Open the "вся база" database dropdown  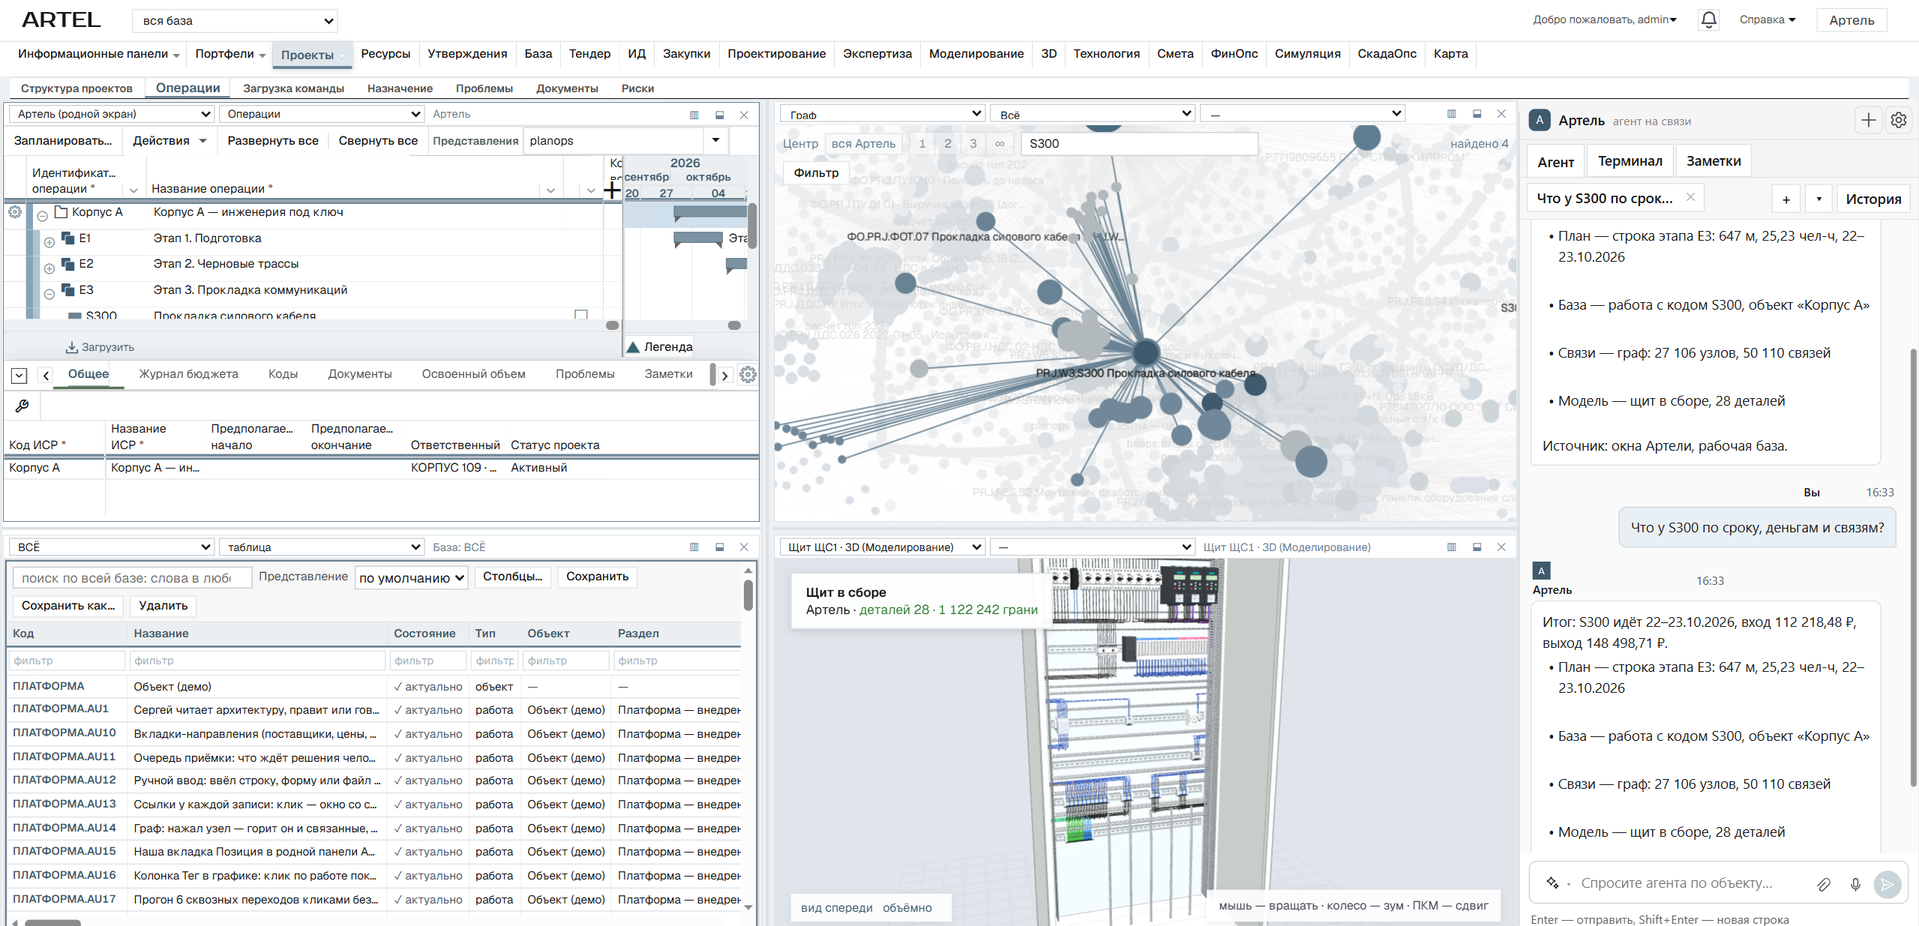[x=235, y=20]
